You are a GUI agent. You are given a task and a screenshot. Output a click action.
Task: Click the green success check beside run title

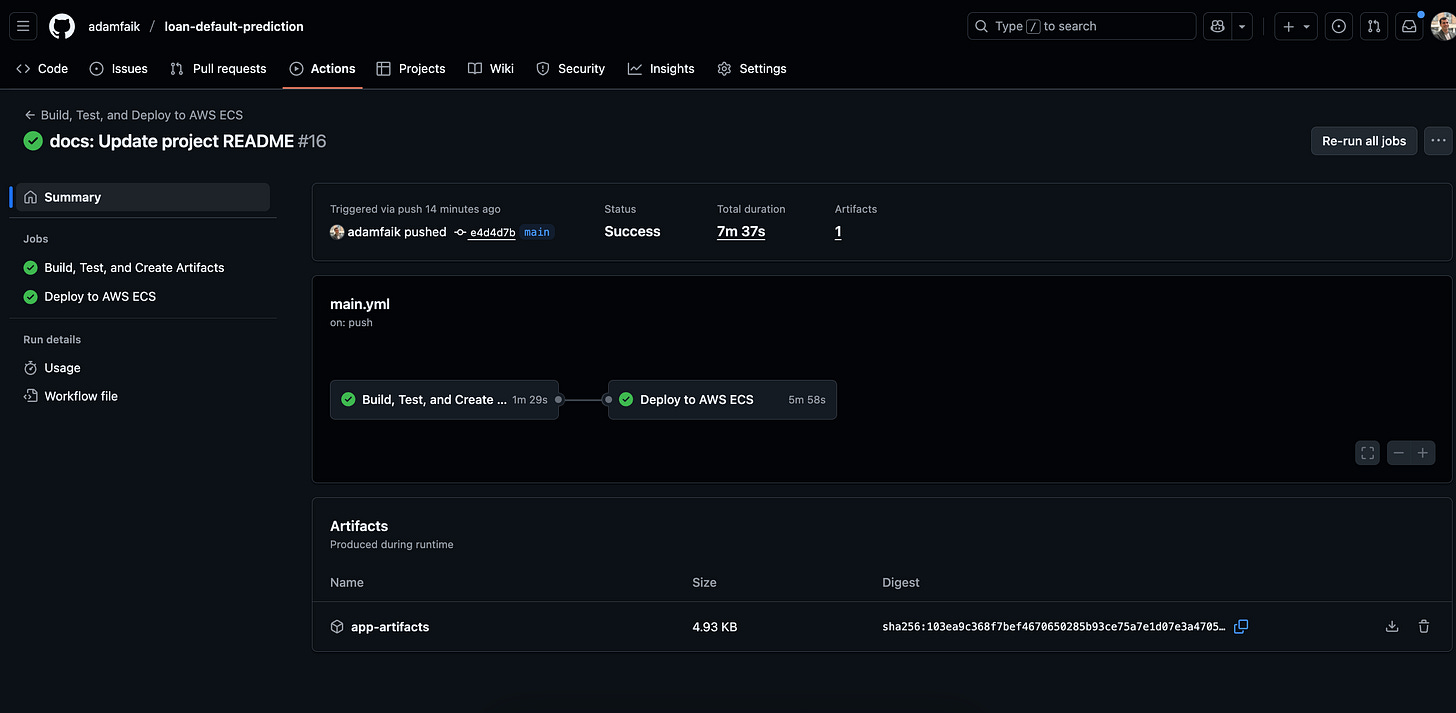(33, 141)
